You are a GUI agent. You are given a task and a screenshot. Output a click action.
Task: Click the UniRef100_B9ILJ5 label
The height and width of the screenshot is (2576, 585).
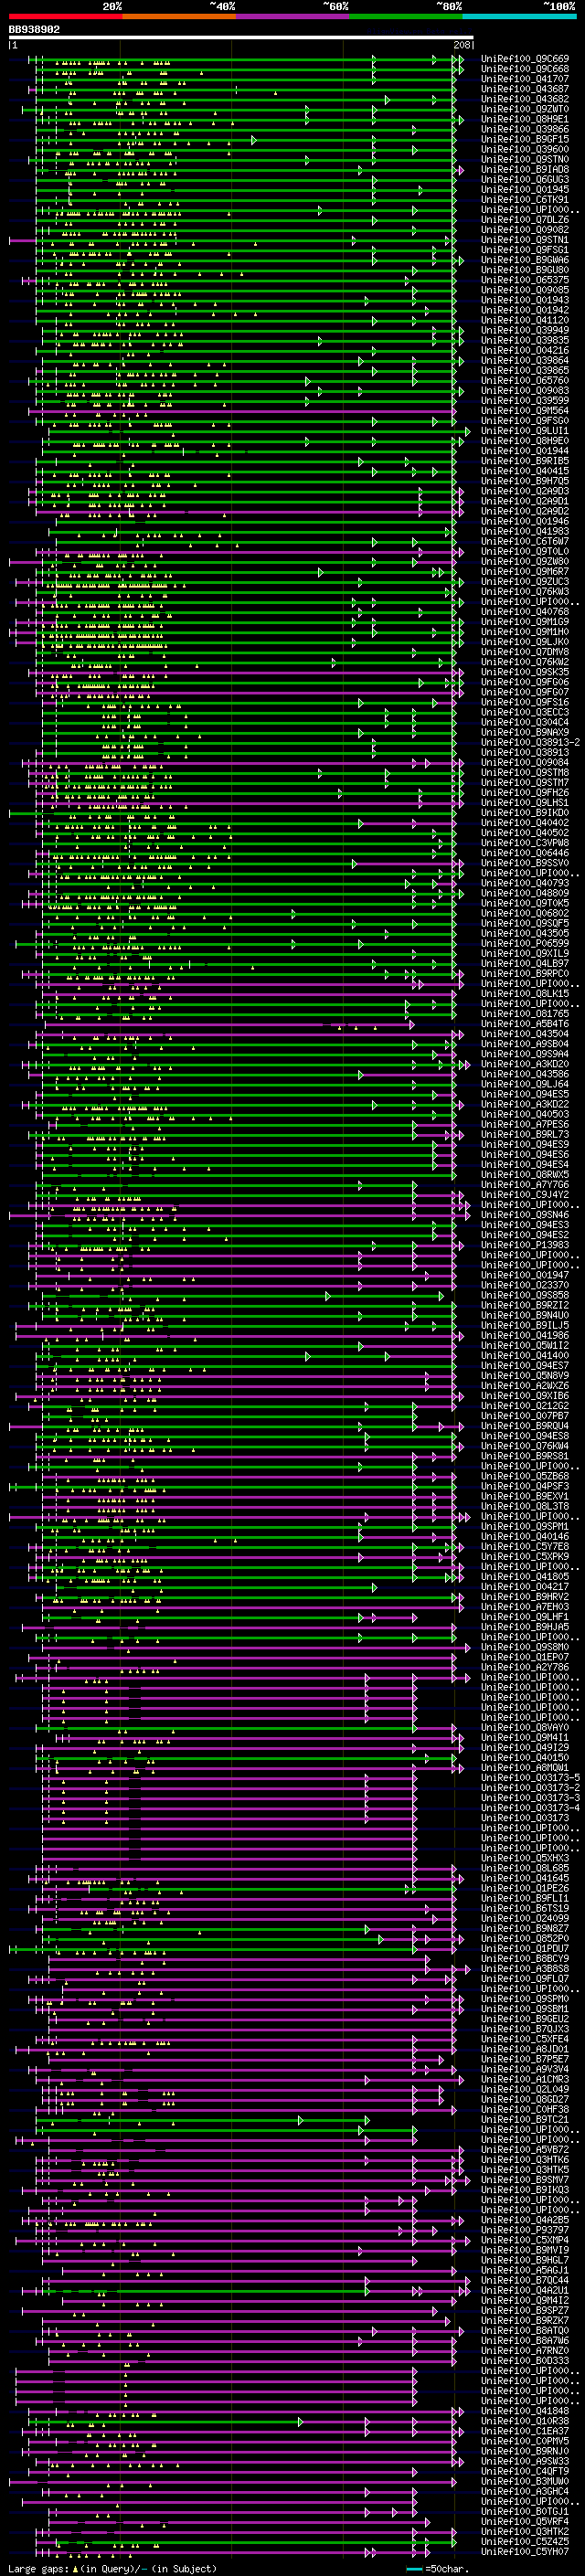525,1325
